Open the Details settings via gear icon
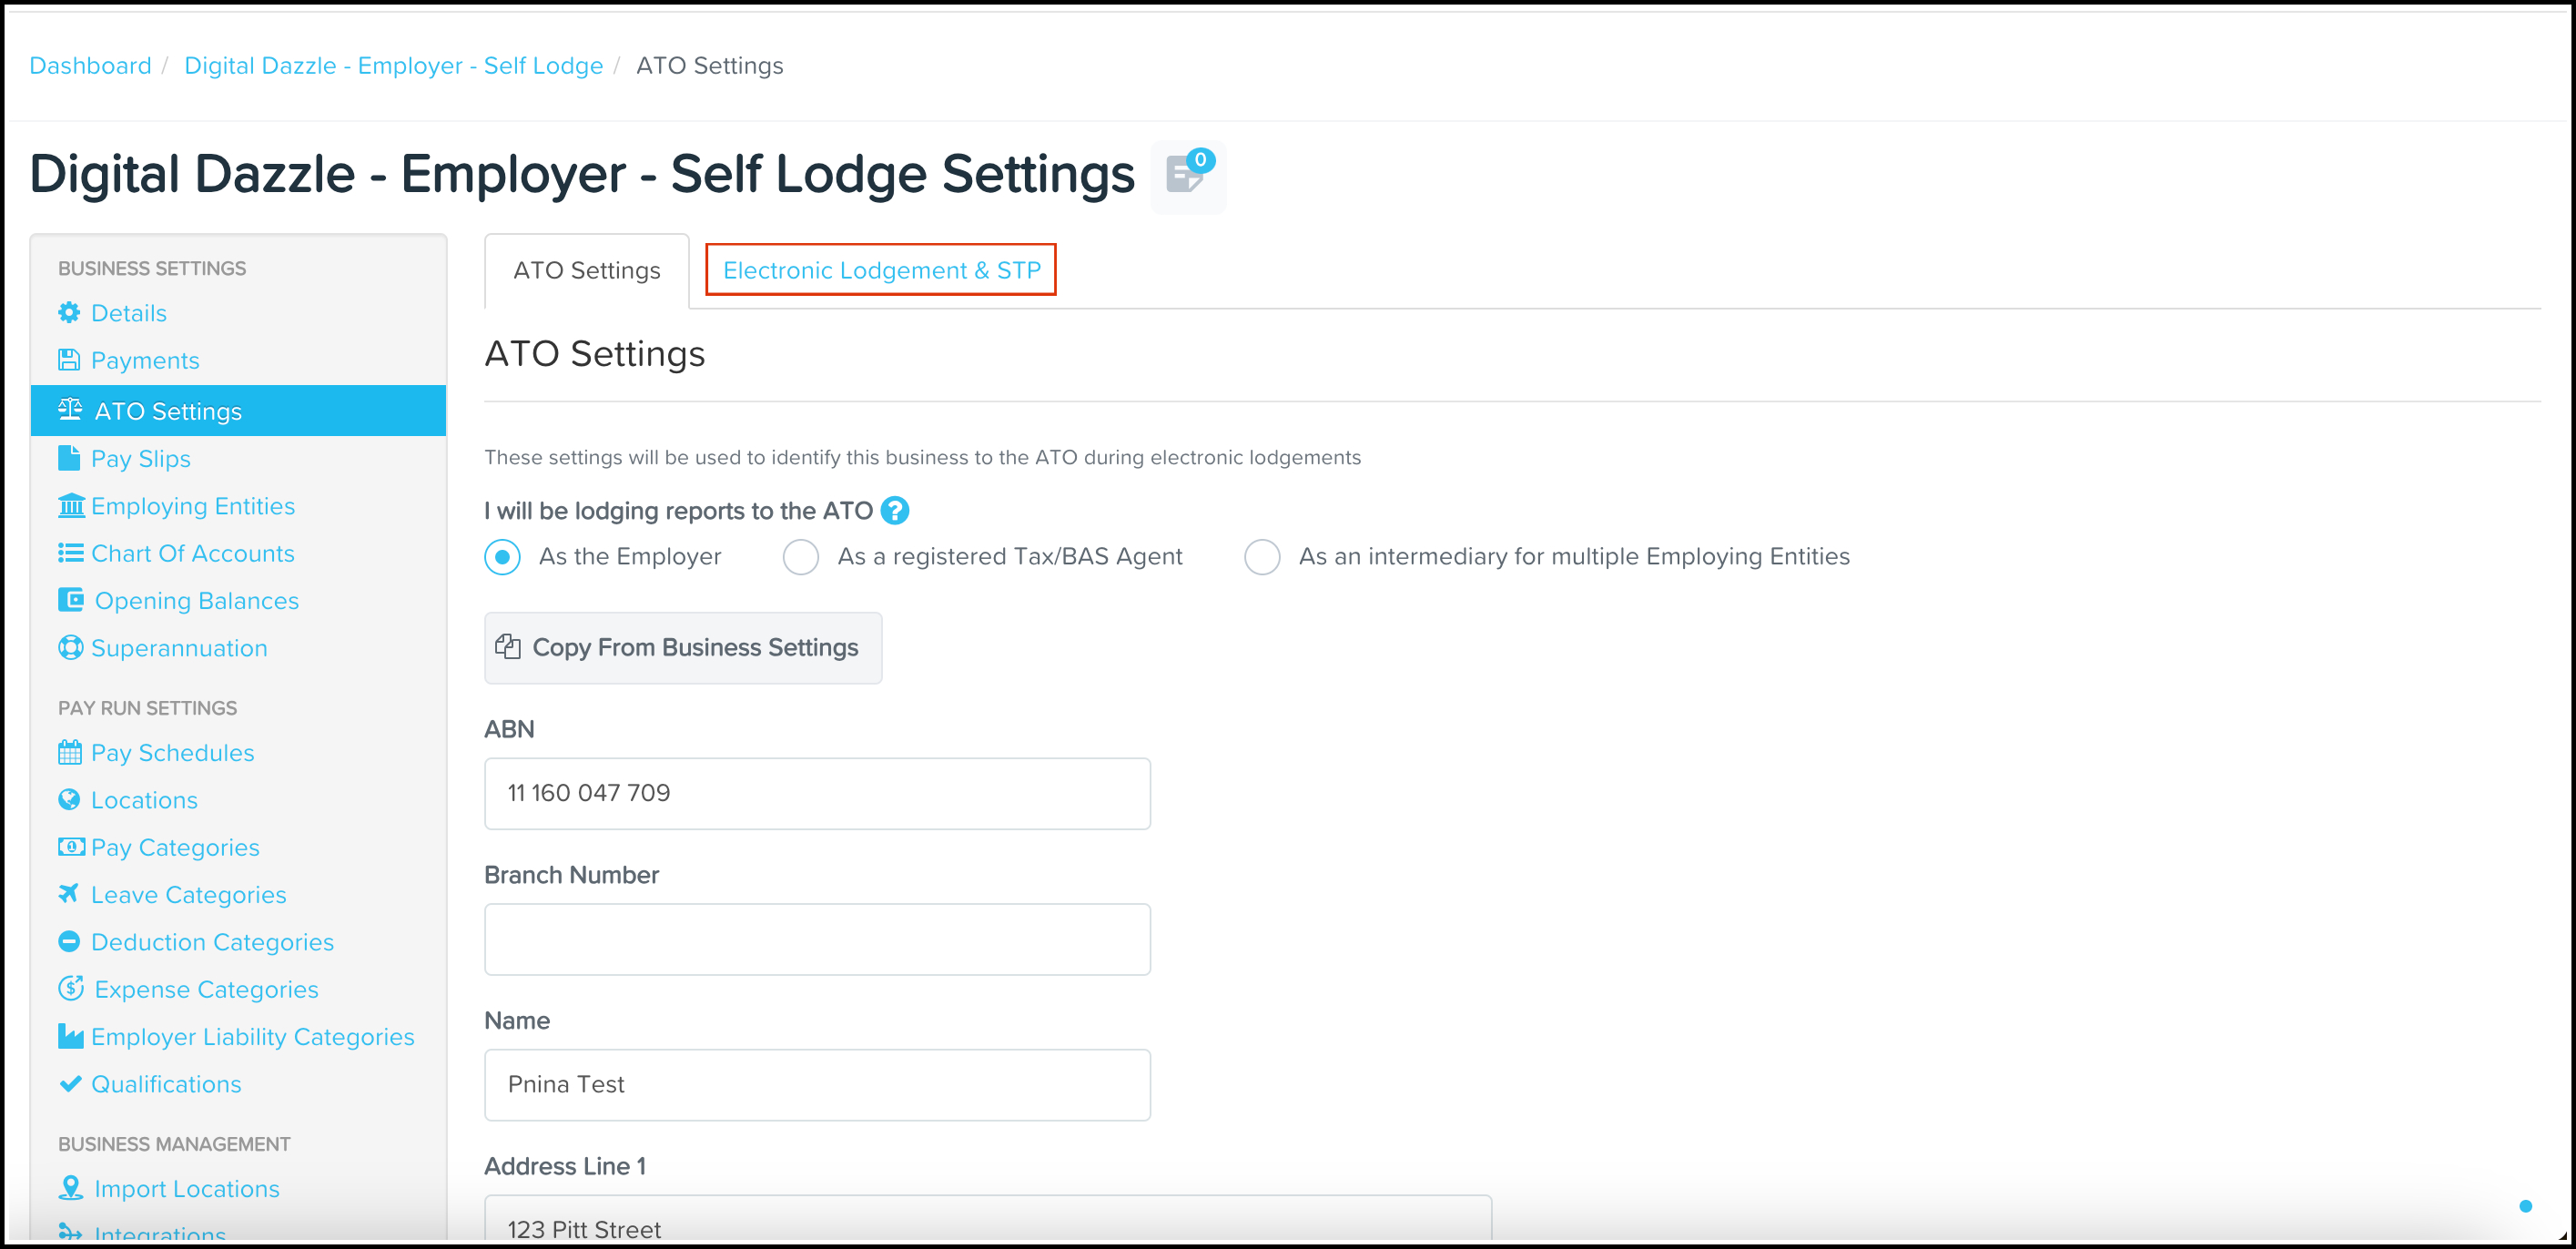The width and height of the screenshot is (2576, 1249). click(x=69, y=313)
